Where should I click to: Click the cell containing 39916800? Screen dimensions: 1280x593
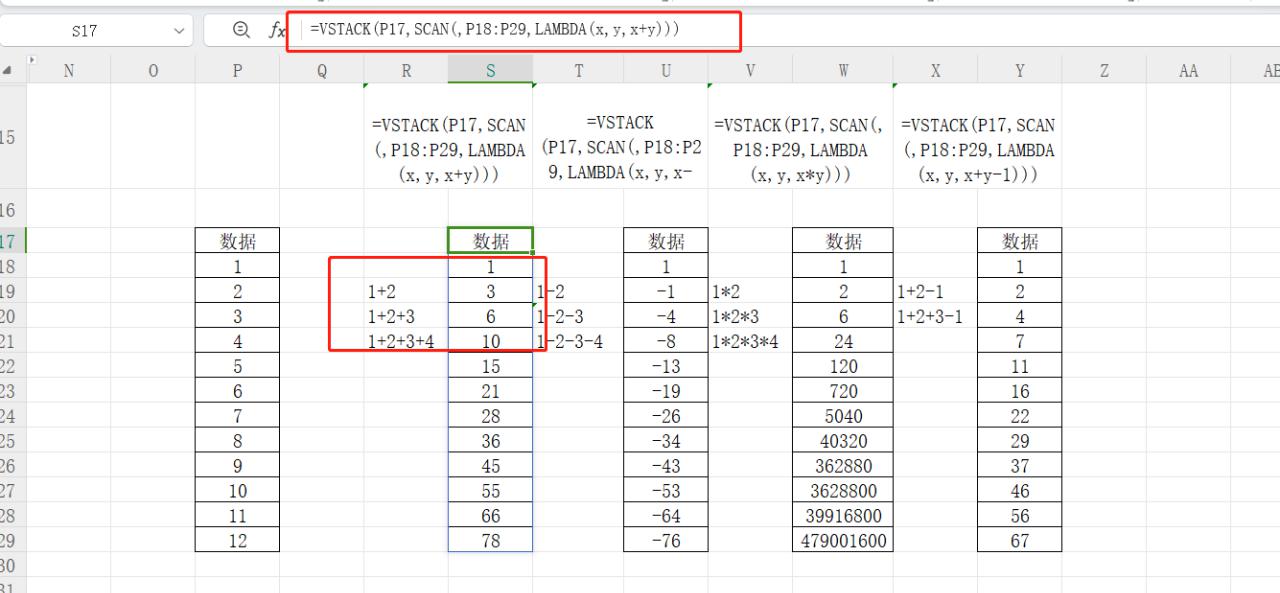[843, 516]
